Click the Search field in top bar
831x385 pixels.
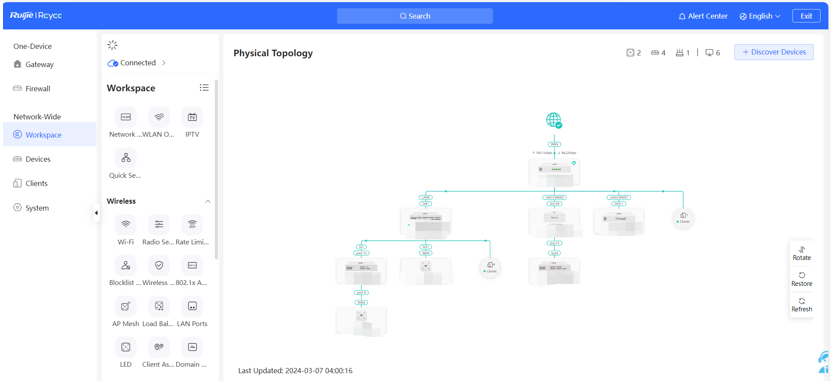click(415, 16)
